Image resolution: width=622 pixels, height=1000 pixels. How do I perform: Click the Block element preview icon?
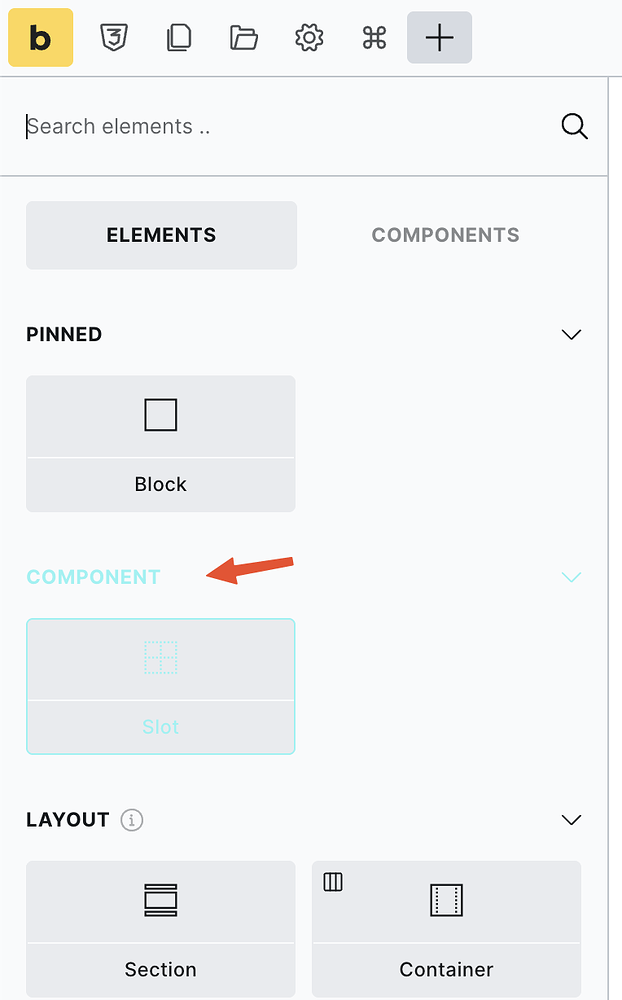point(160,415)
